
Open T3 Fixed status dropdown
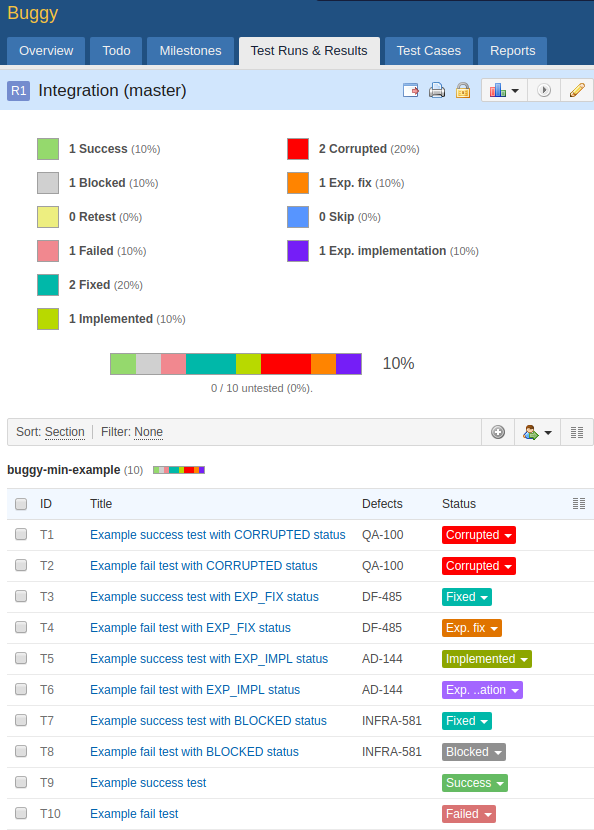[467, 597]
